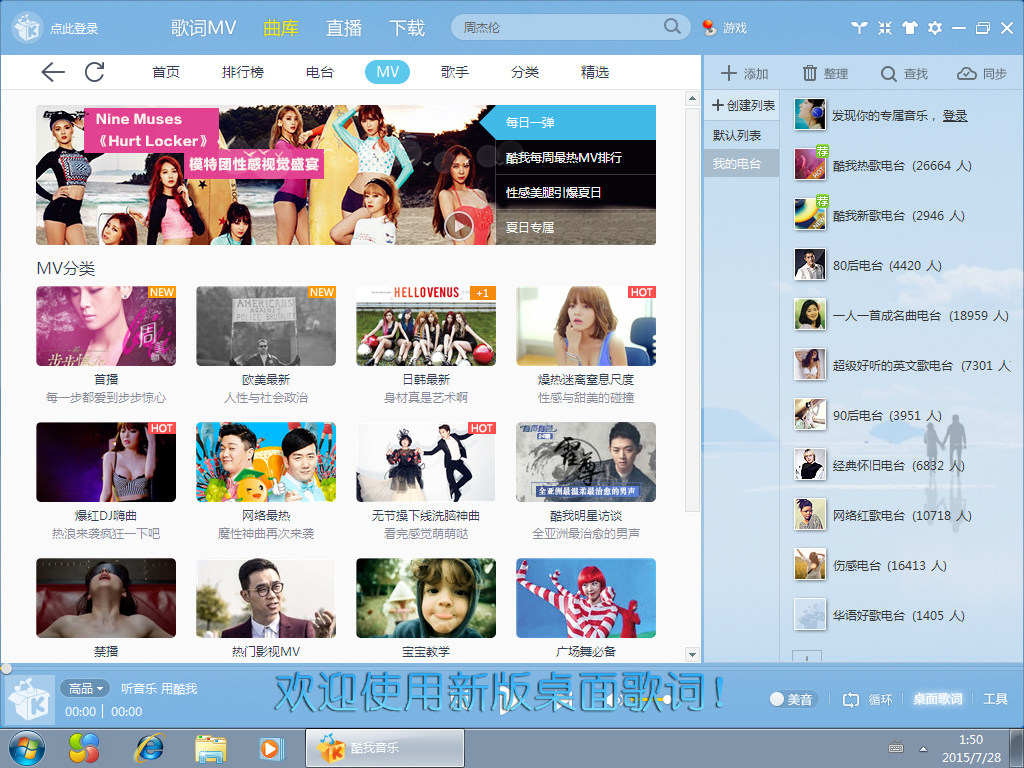
Task: Click the 整理 trash icon
Action: point(810,73)
